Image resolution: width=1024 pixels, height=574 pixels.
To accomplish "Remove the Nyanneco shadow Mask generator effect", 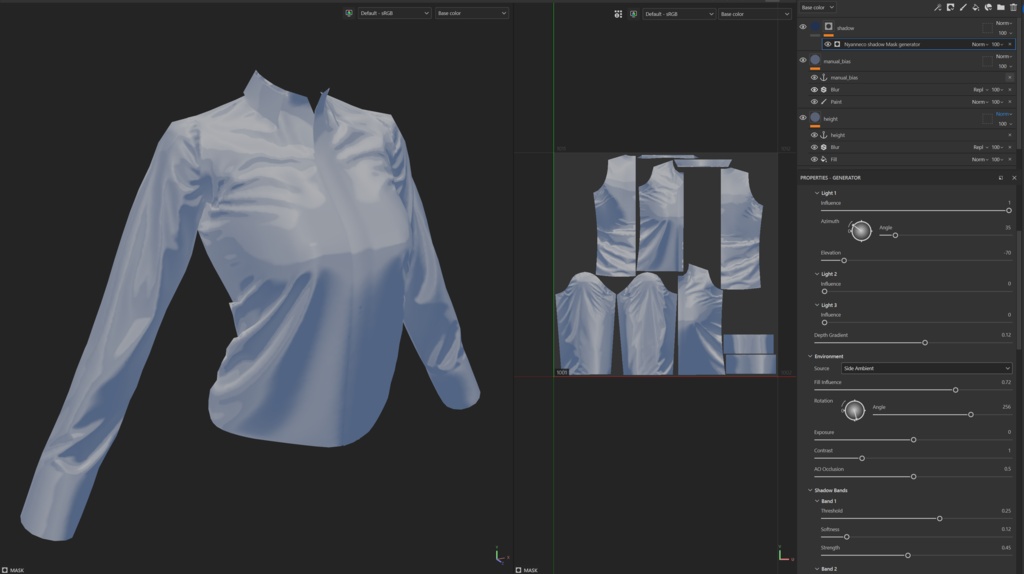I will tap(1010, 44).
